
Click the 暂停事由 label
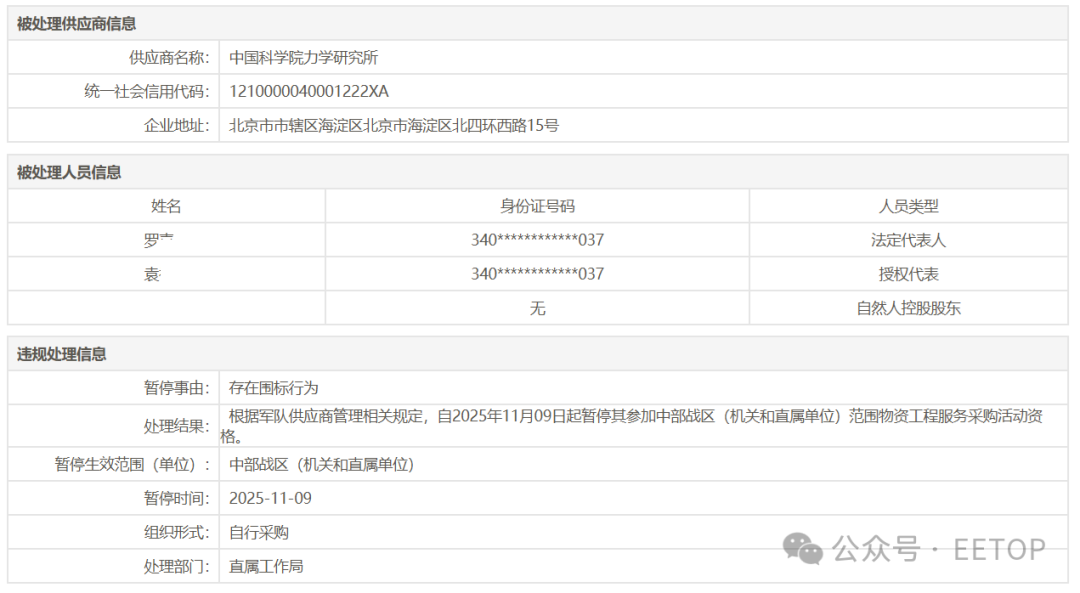[x=176, y=388]
